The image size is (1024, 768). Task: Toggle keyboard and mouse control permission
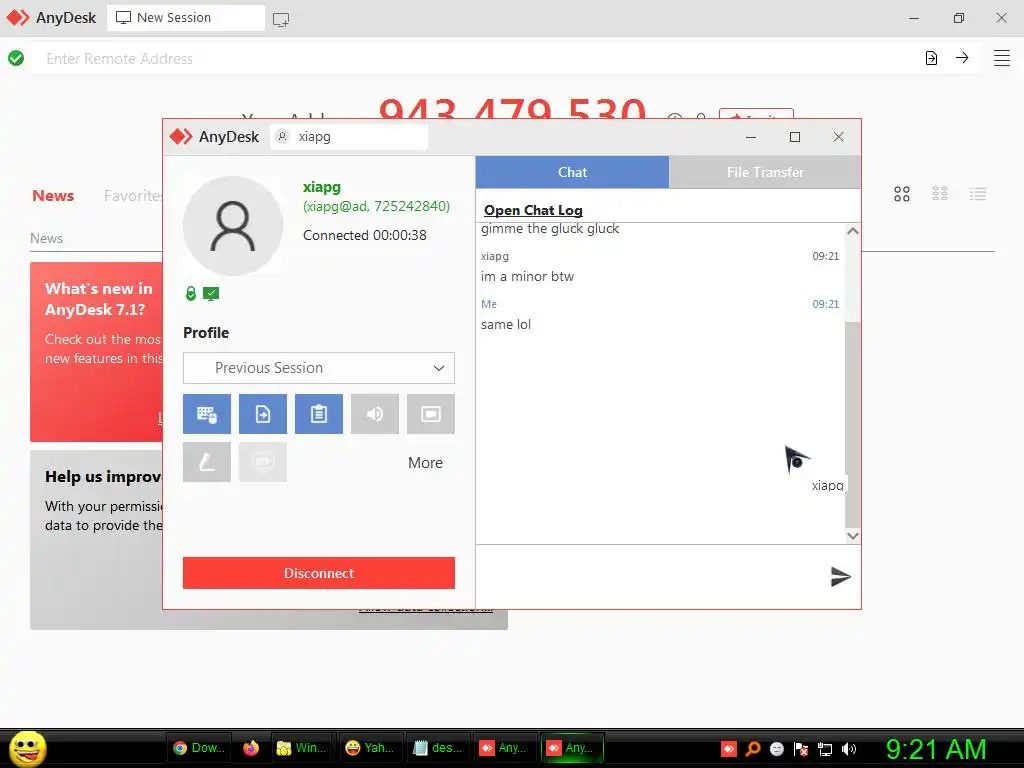[x=206, y=414]
